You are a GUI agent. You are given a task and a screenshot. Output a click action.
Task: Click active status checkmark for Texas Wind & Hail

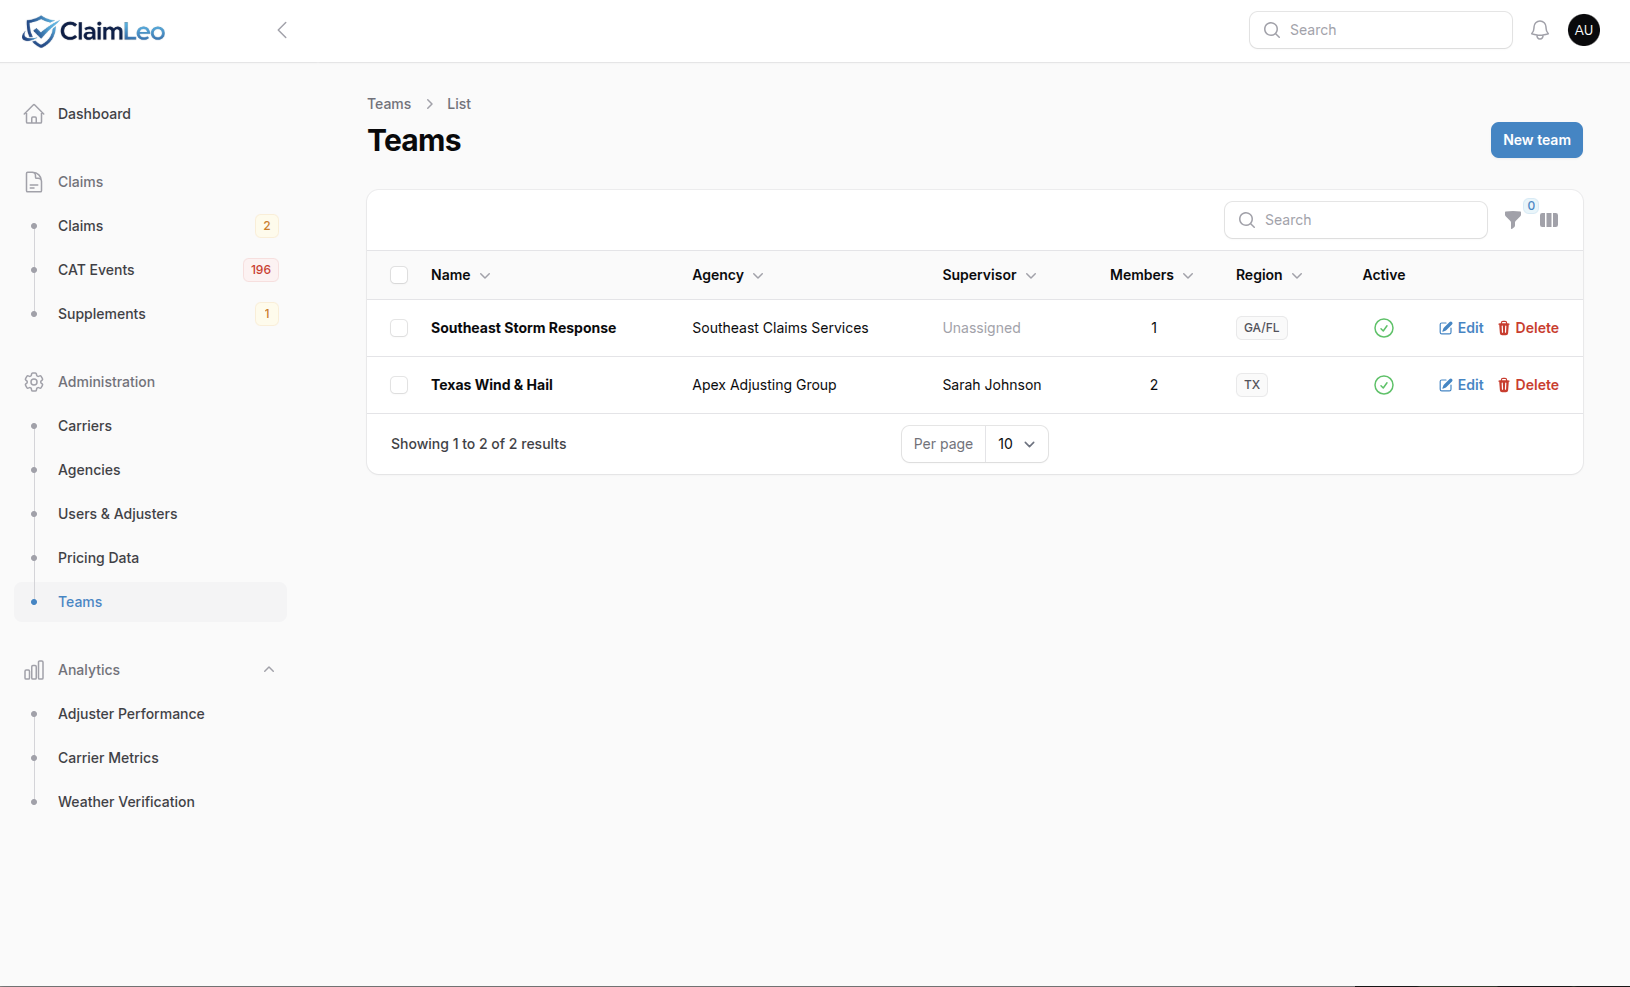click(1384, 385)
